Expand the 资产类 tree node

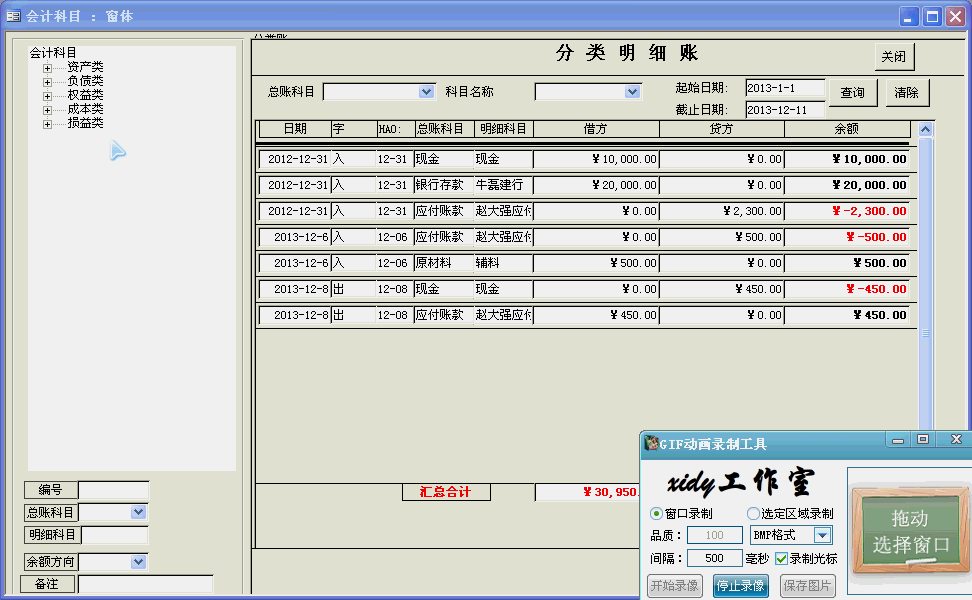coord(47,67)
